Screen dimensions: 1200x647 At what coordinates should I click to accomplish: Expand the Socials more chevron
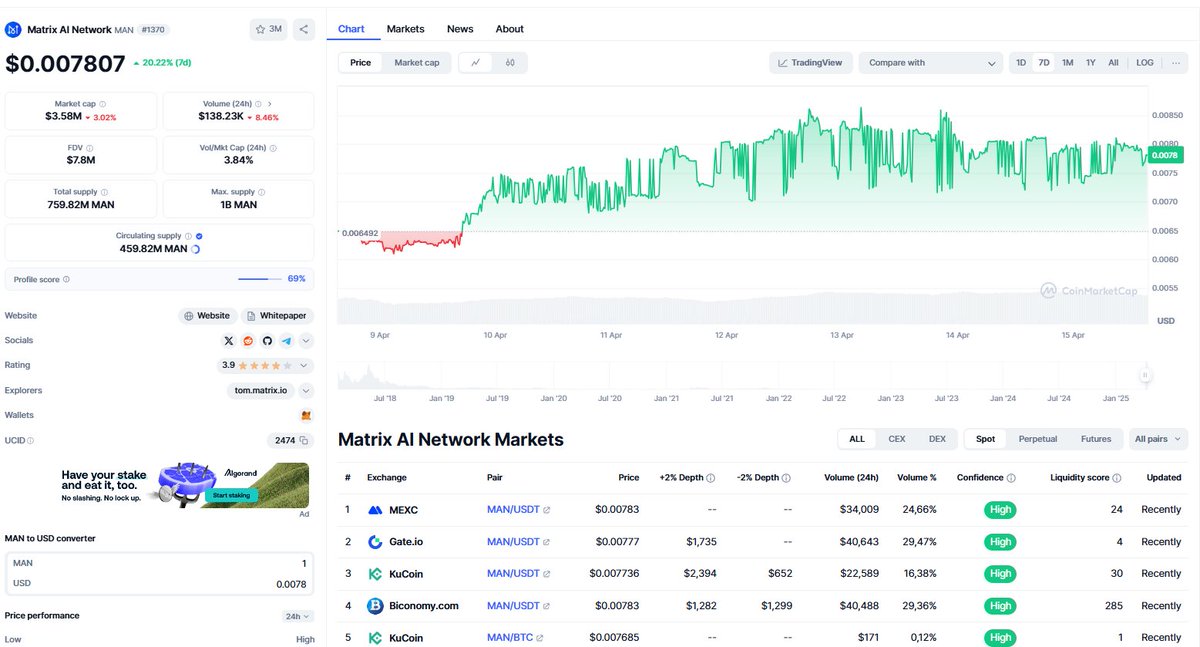coord(305,341)
